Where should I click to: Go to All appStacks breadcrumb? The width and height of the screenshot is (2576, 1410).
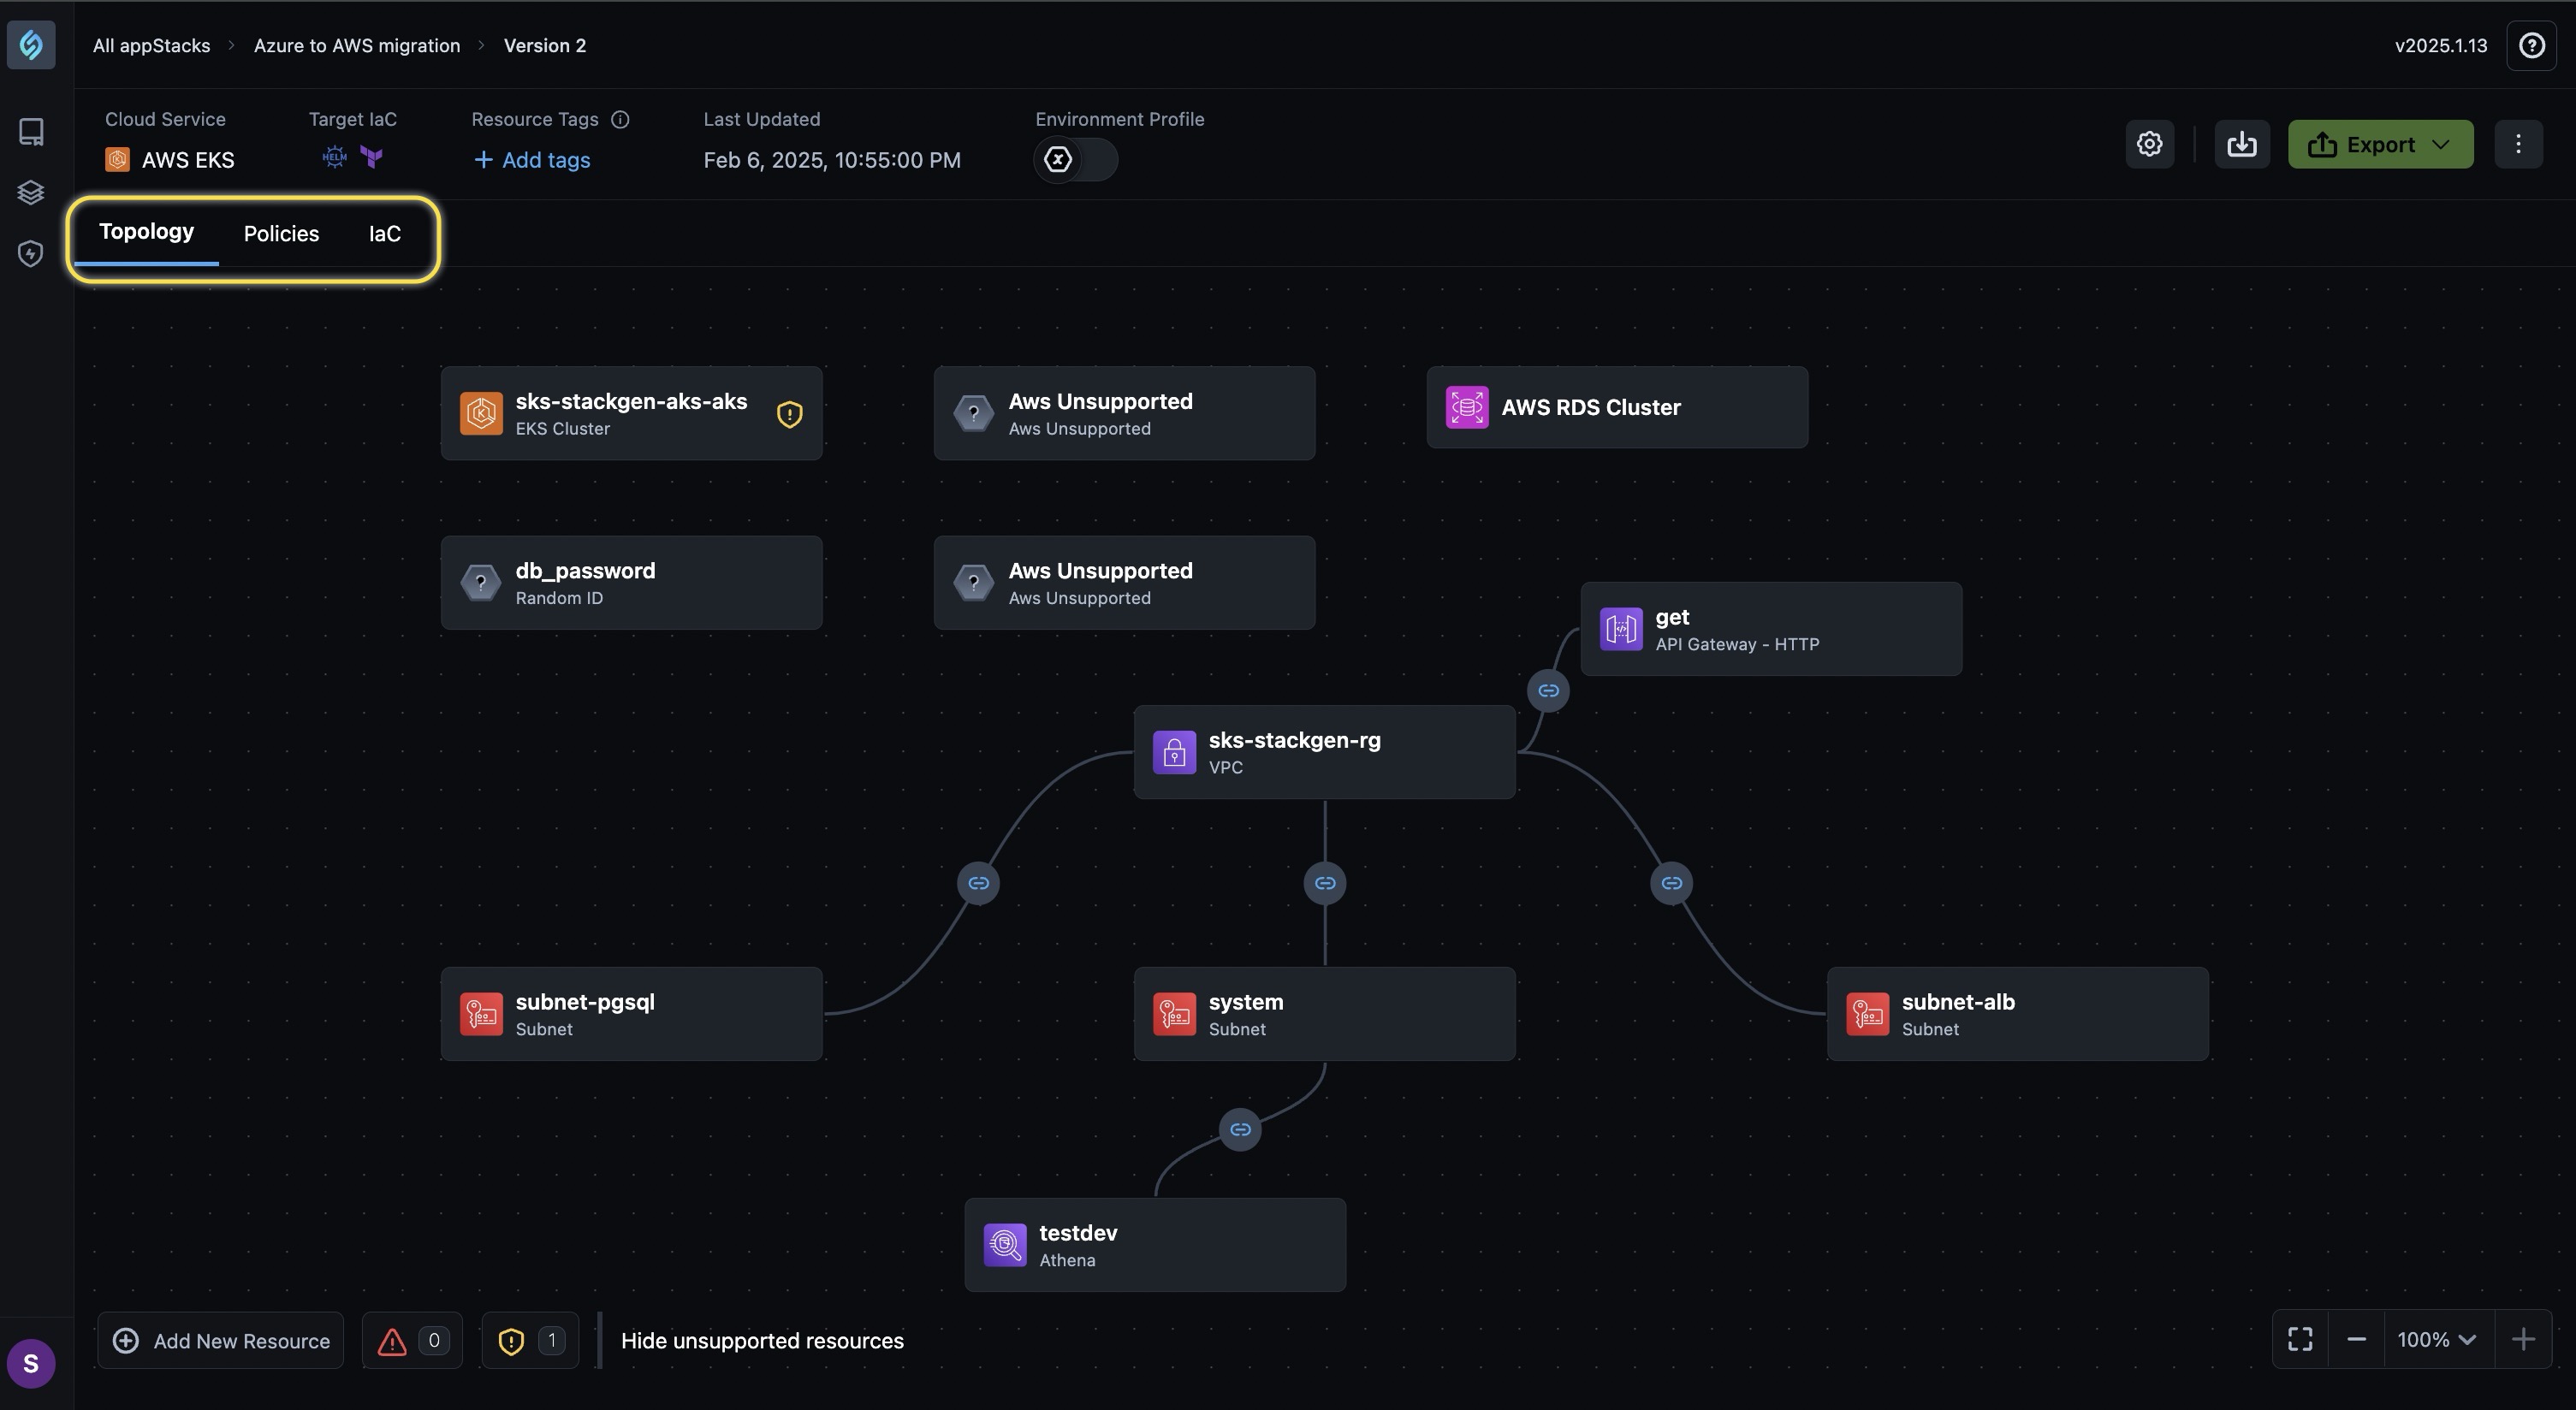pos(151,45)
